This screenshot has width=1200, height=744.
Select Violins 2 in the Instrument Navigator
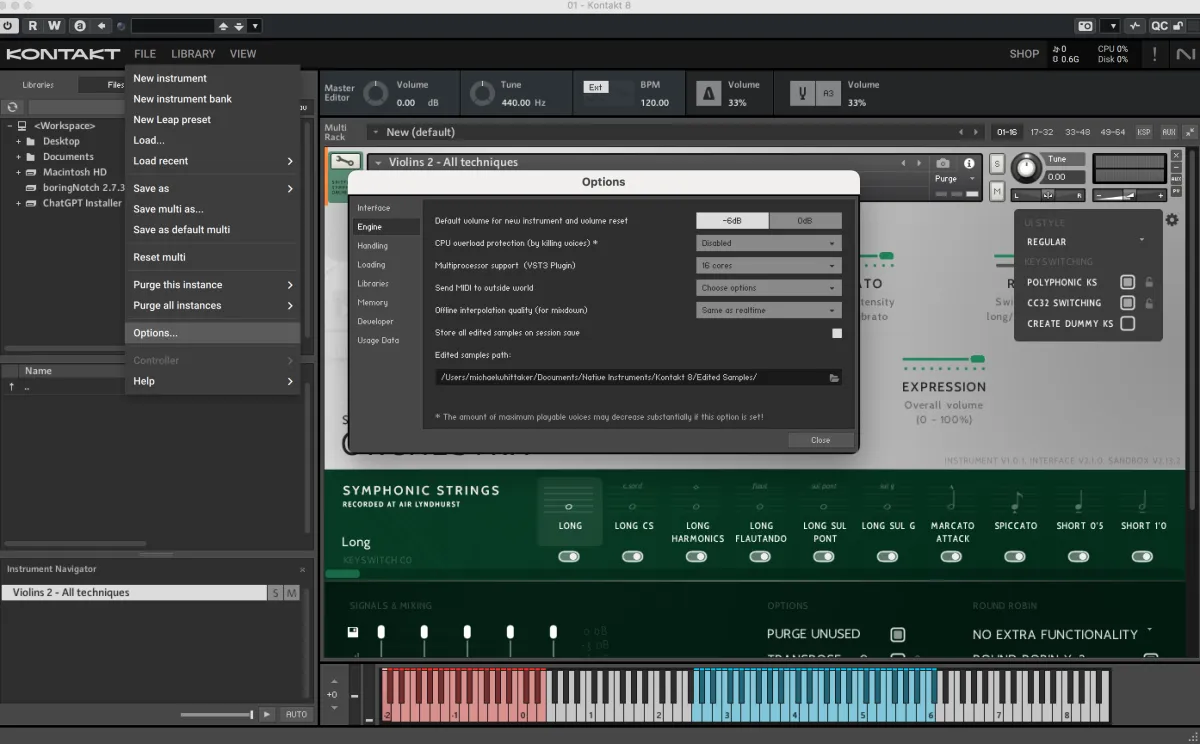pyautogui.click(x=134, y=593)
